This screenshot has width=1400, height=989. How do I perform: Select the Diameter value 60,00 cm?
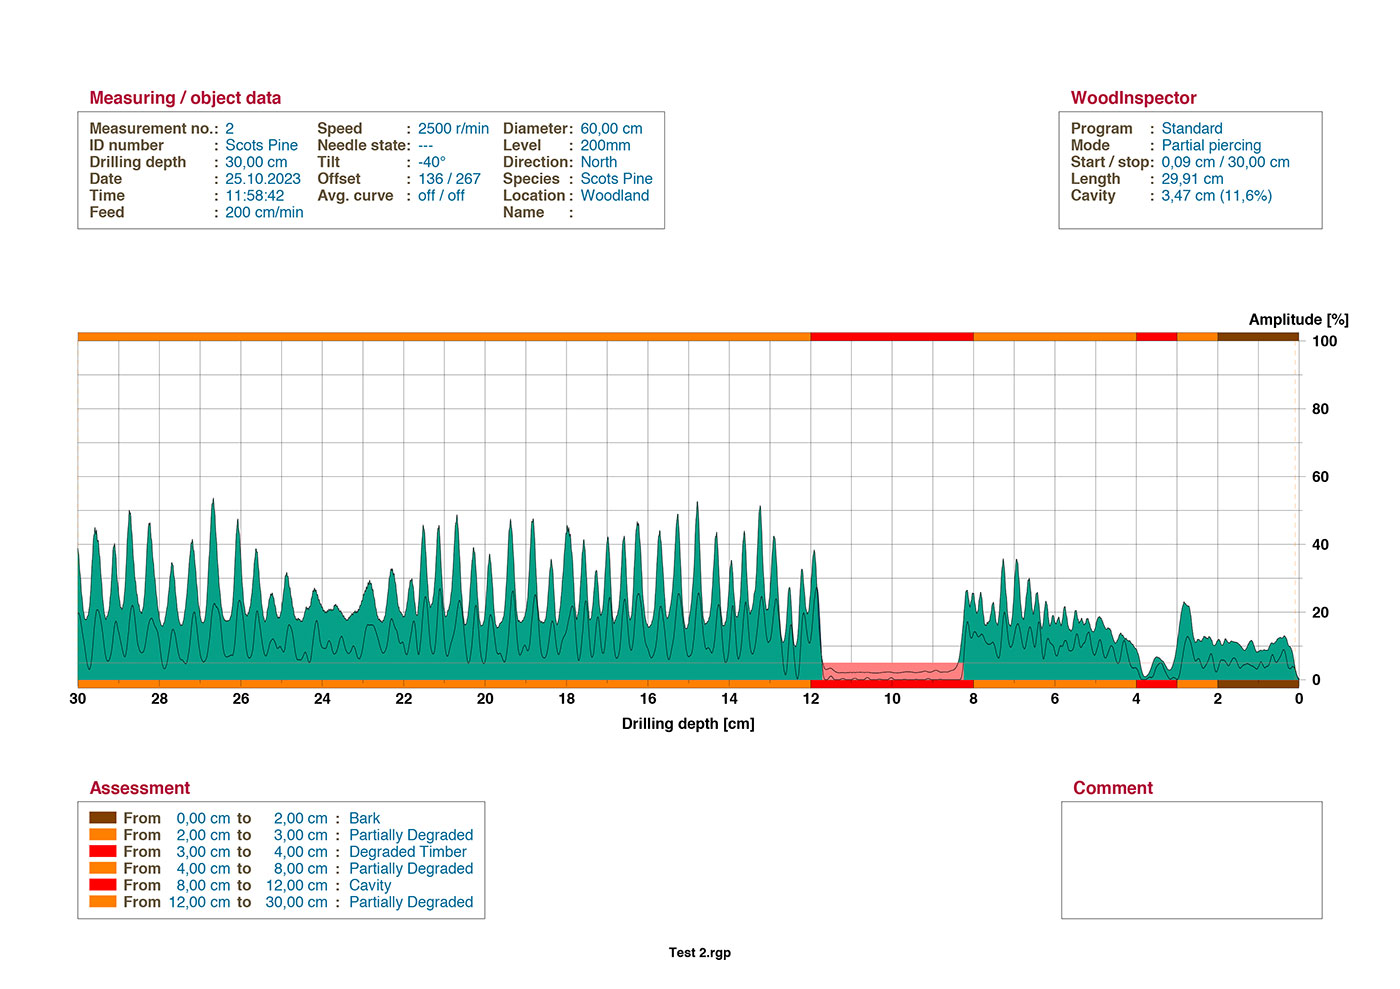pos(611,129)
